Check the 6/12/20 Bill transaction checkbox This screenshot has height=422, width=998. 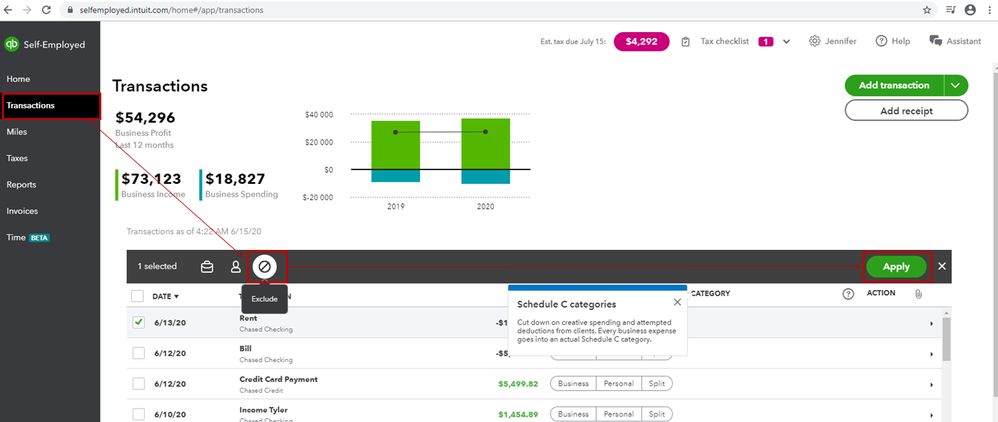138,353
